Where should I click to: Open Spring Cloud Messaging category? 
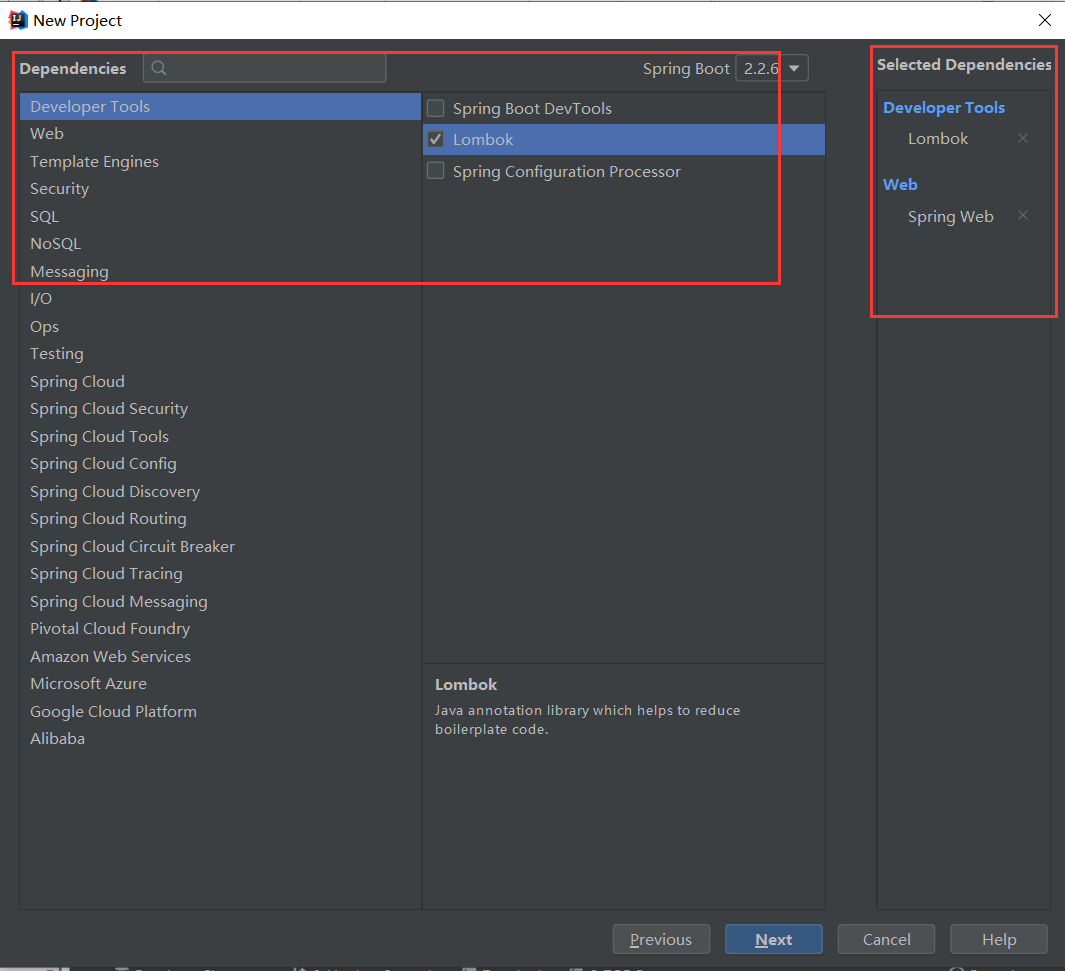click(x=220, y=602)
